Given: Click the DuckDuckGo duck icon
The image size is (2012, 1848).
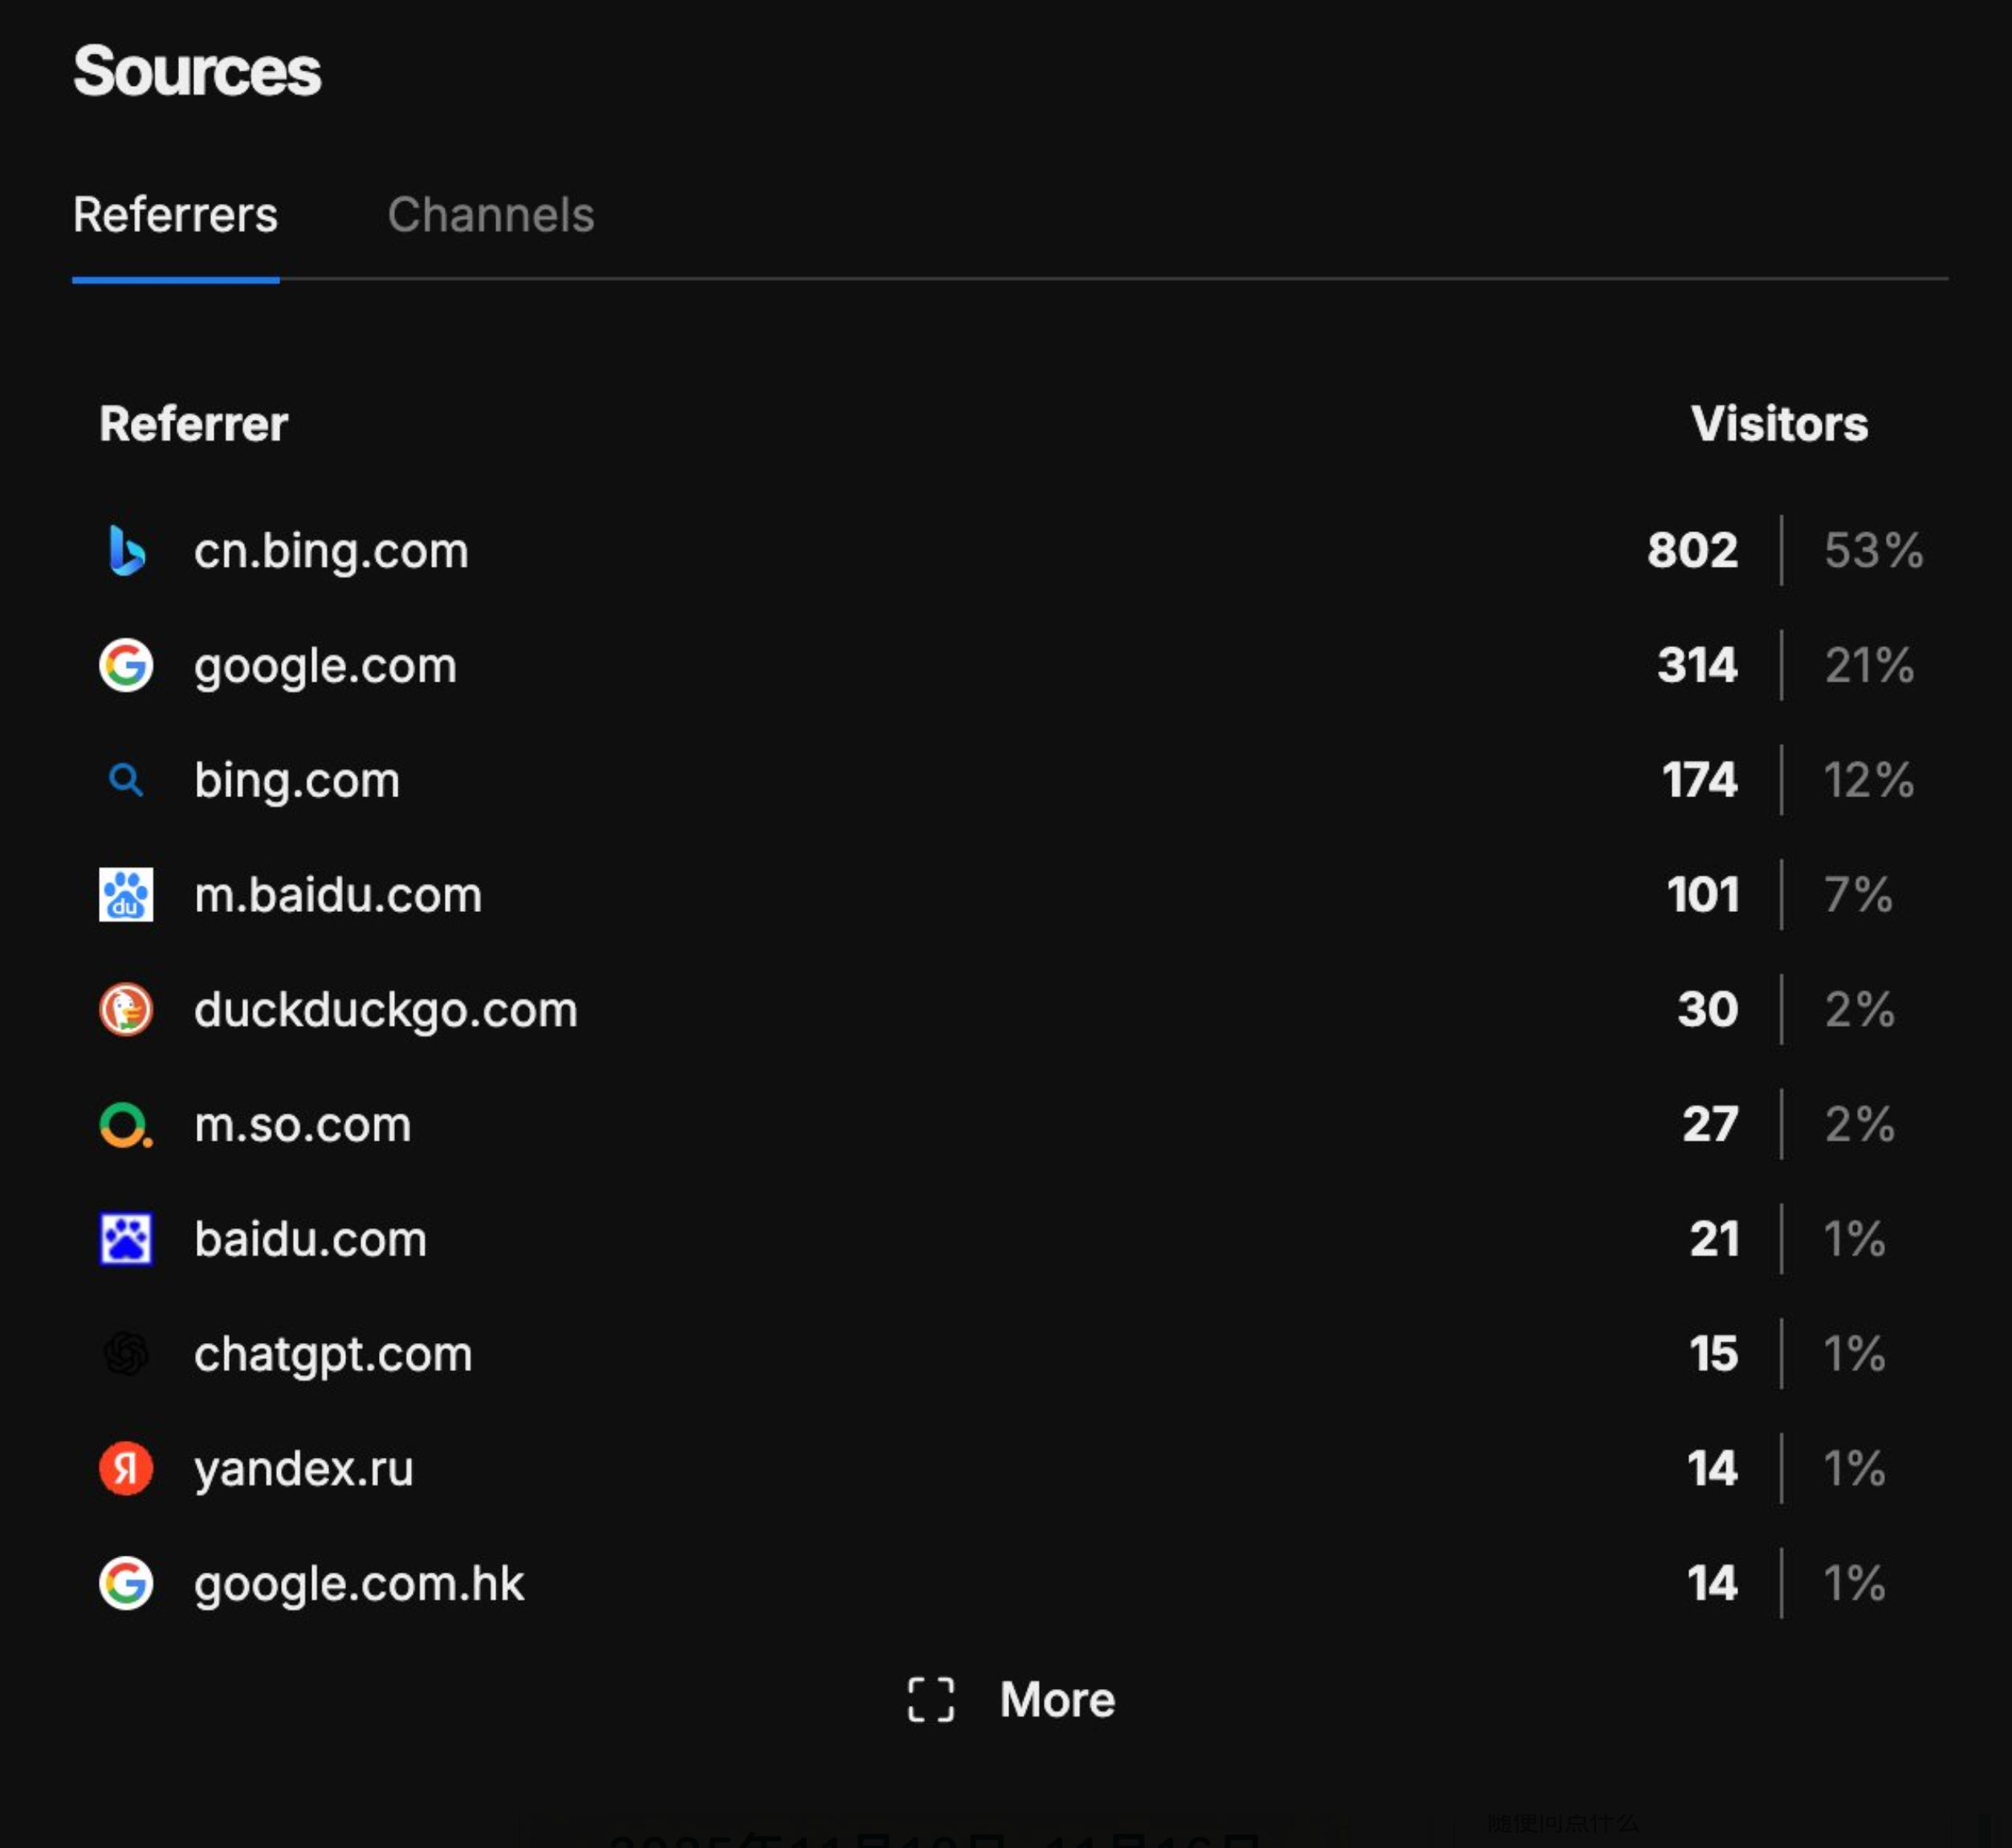Looking at the screenshot, I should [126, 1009].
